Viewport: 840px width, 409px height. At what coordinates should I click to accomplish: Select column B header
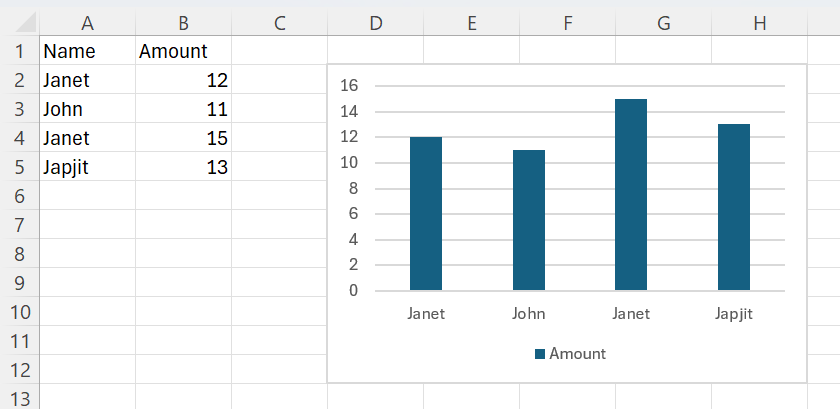(183, 23)
